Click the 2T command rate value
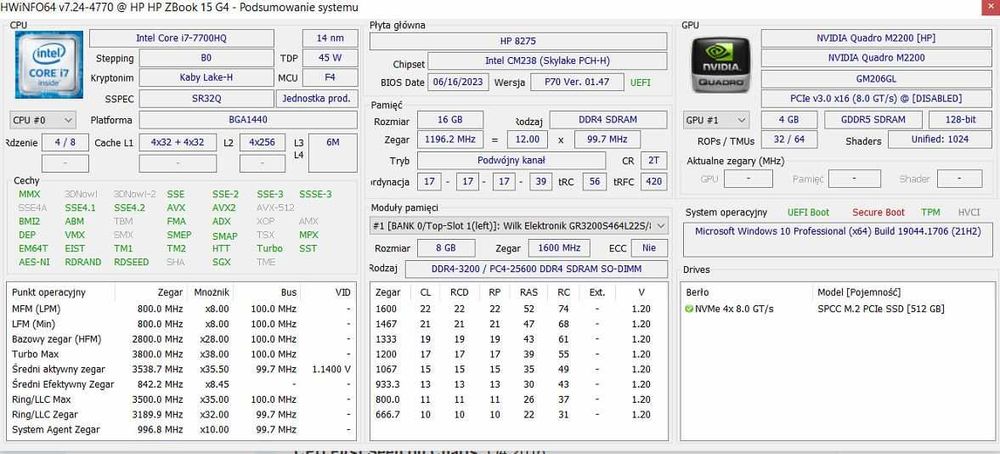Image resolution: width=1000 pixels, height=454 pixels. click(654, 161)
